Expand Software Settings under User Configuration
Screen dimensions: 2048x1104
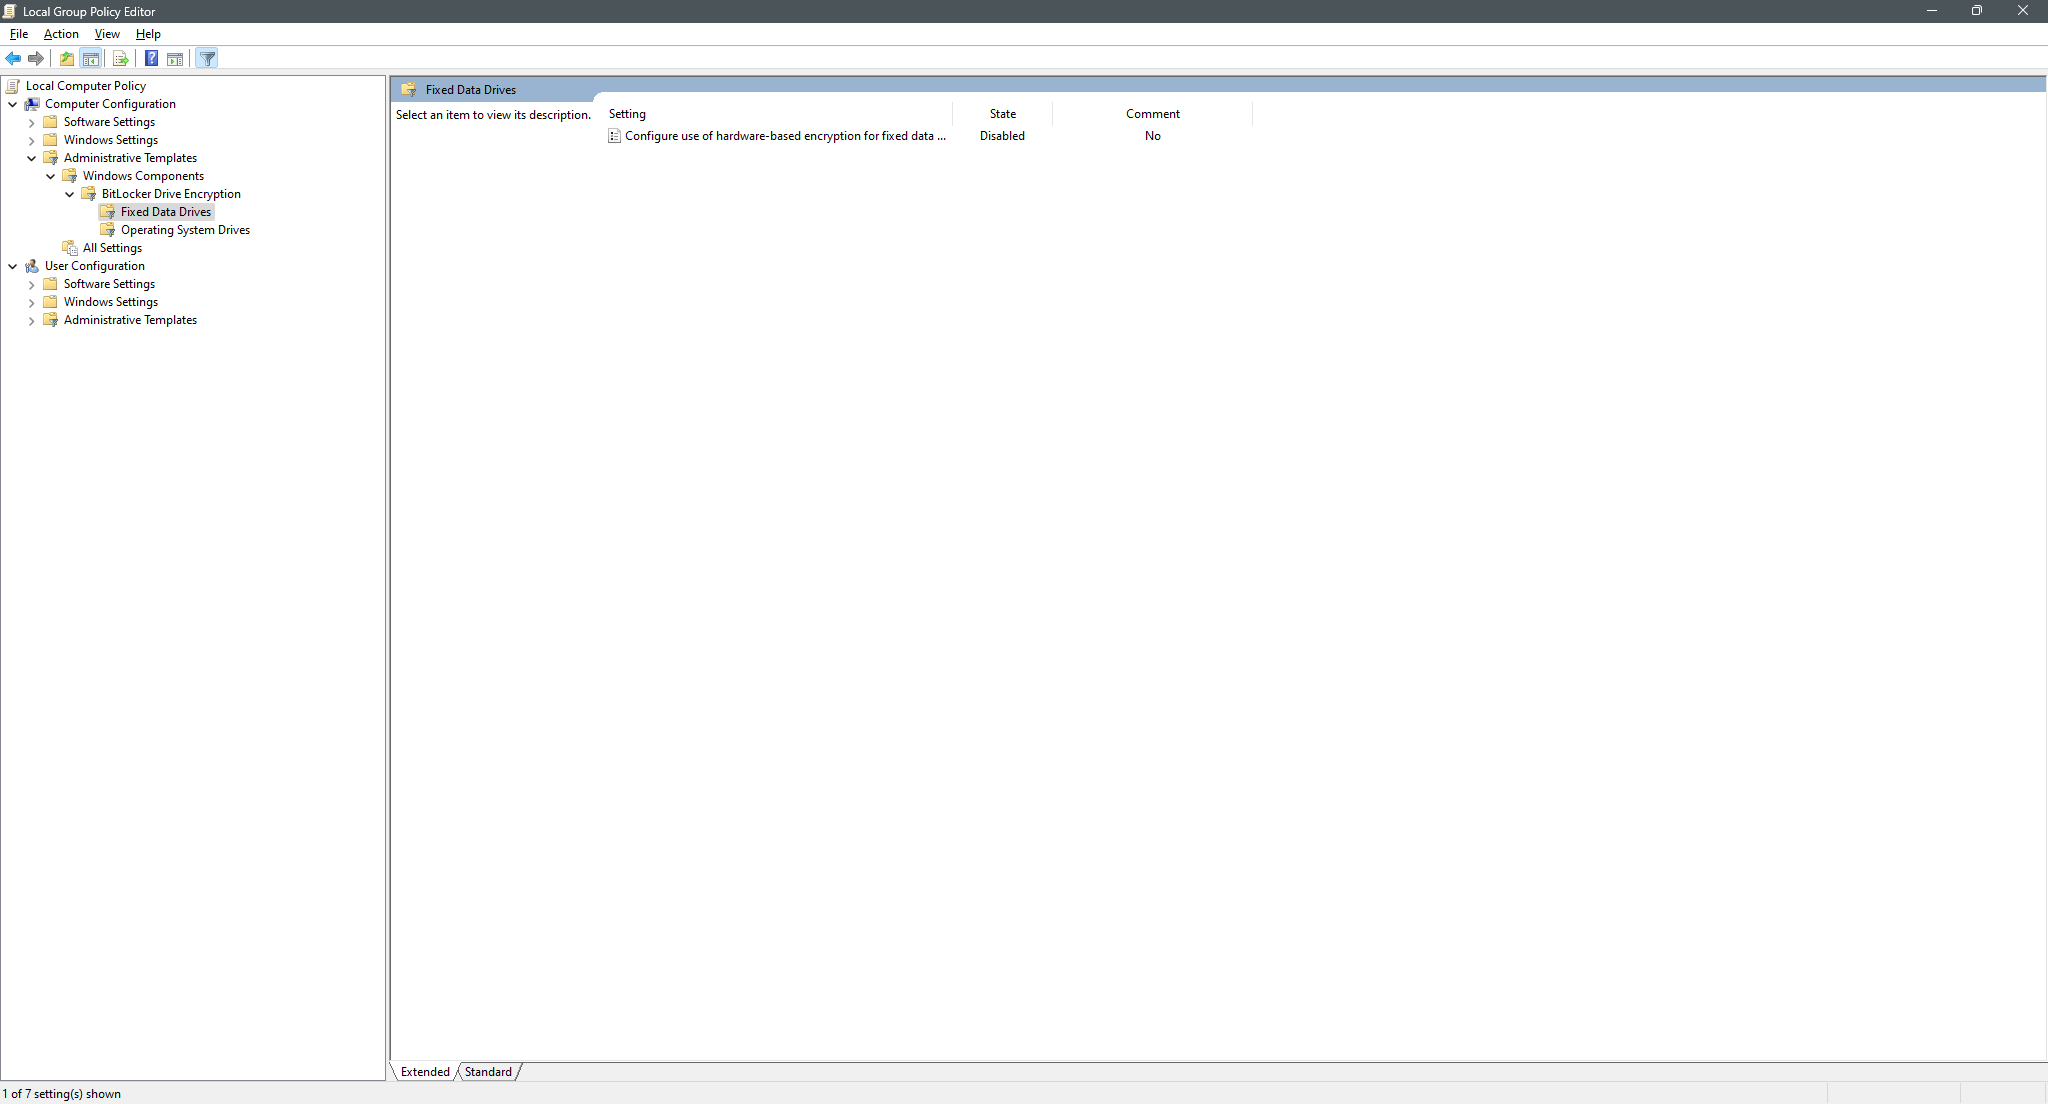click(32, 284)
